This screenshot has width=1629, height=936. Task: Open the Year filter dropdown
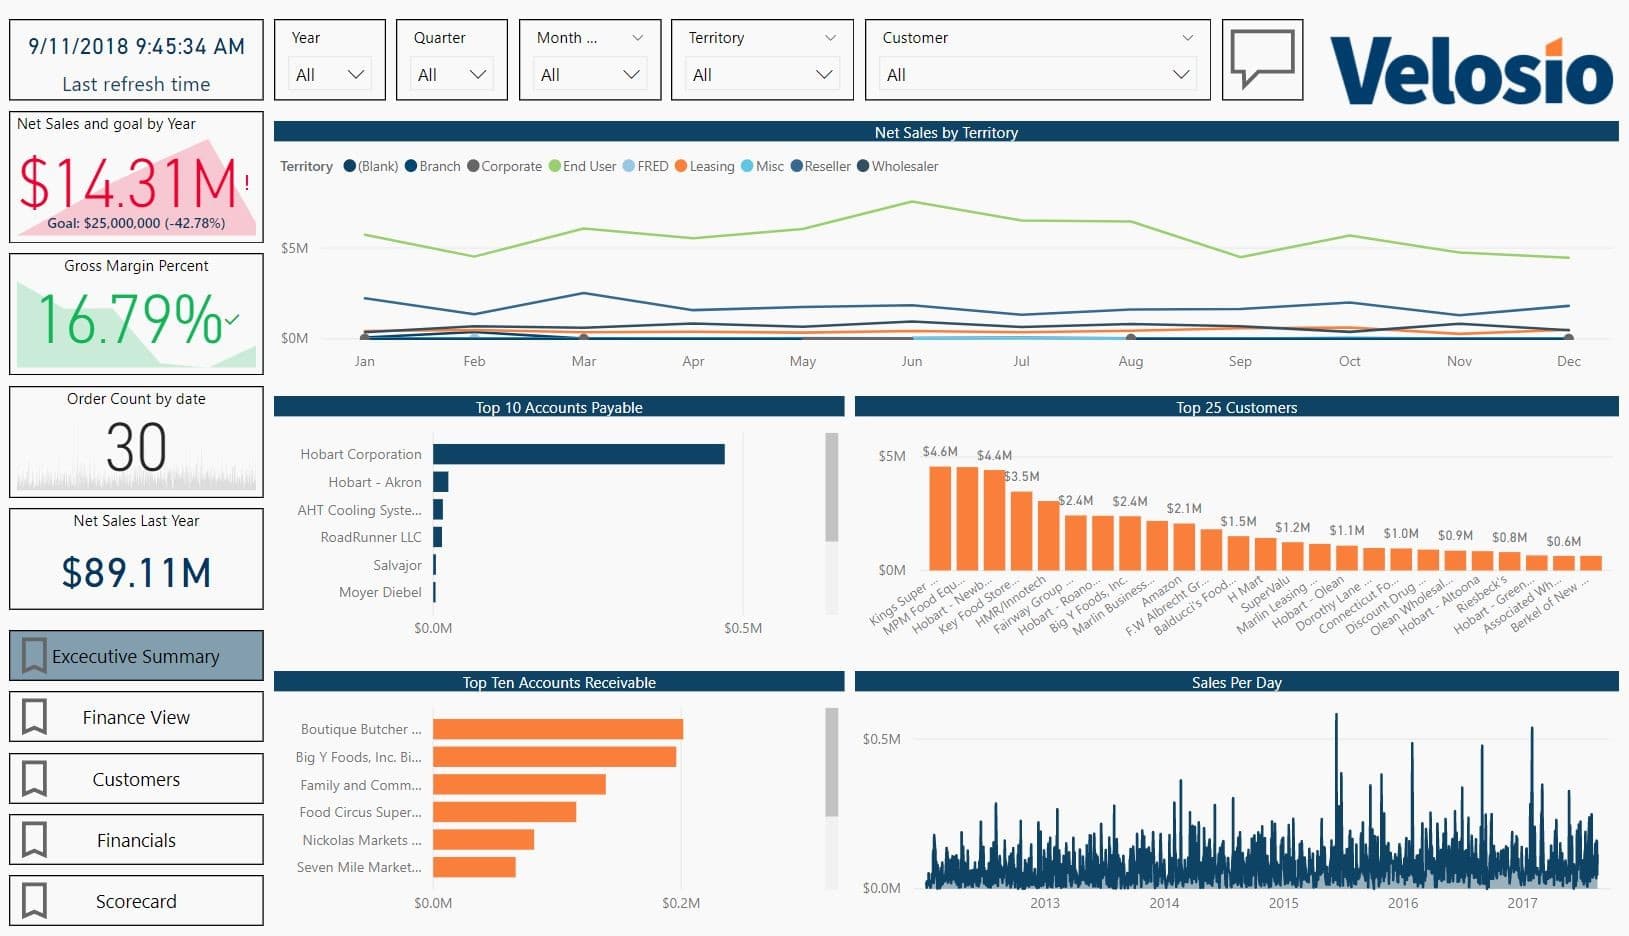click(x=355, y=74)
